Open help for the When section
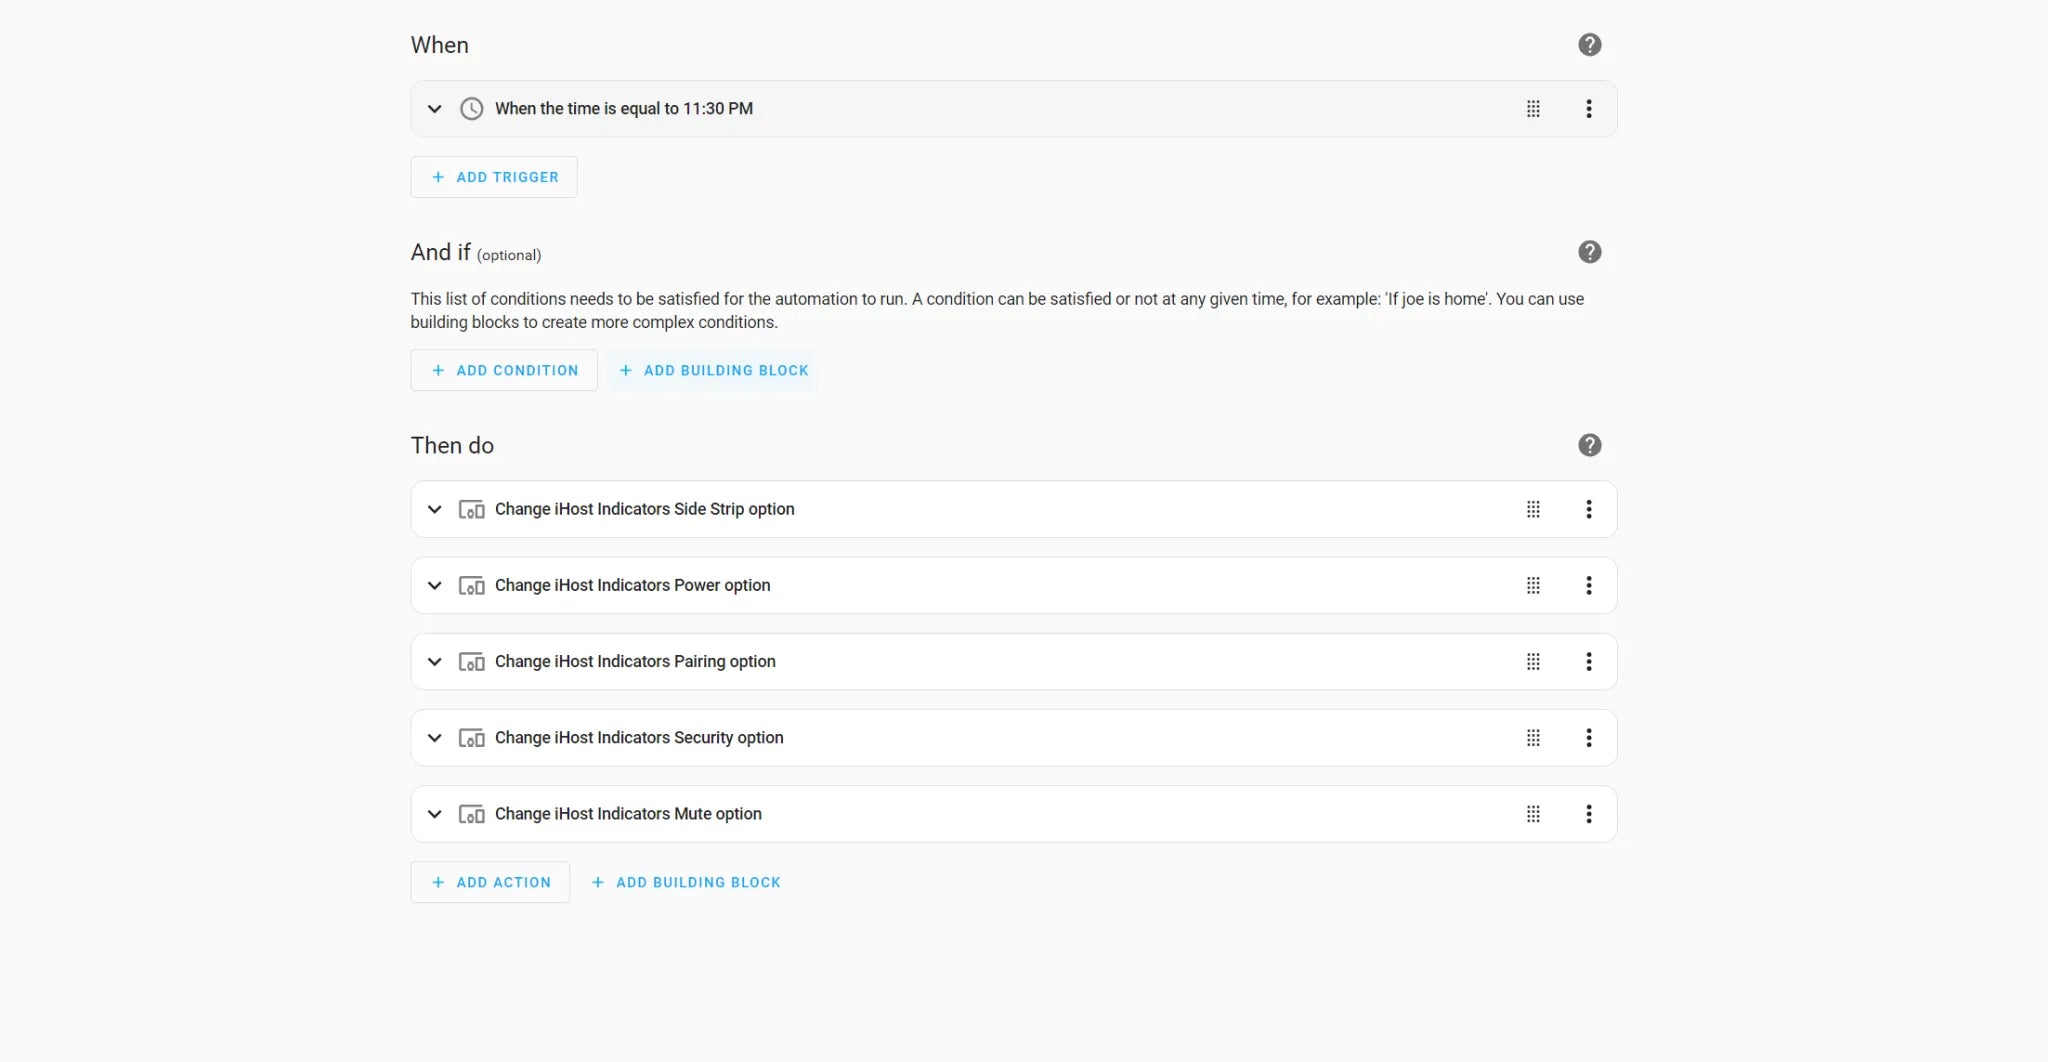Viewport: 2048px width, 1062px height. tap(1589, 45)
